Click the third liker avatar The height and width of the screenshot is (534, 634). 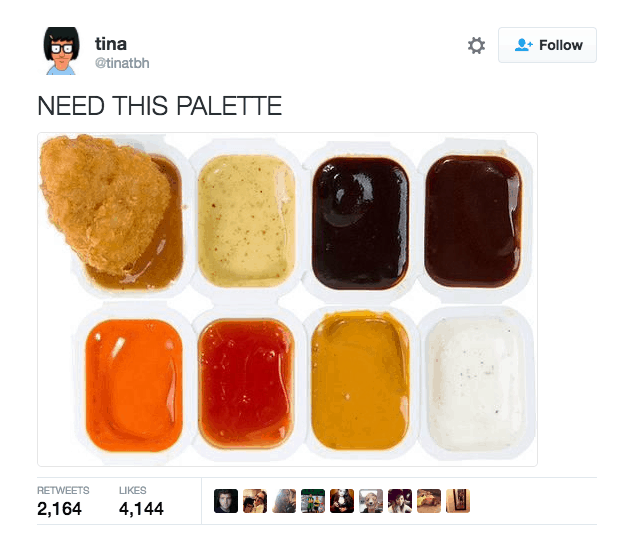[x=284, y=501]
